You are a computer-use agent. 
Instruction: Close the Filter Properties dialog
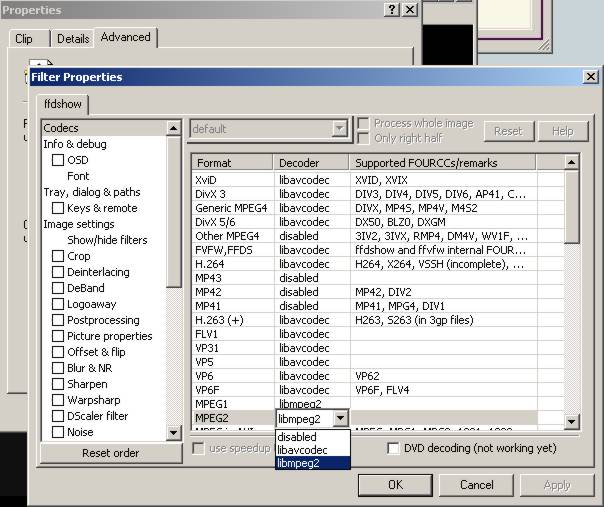tap(590, 77)
